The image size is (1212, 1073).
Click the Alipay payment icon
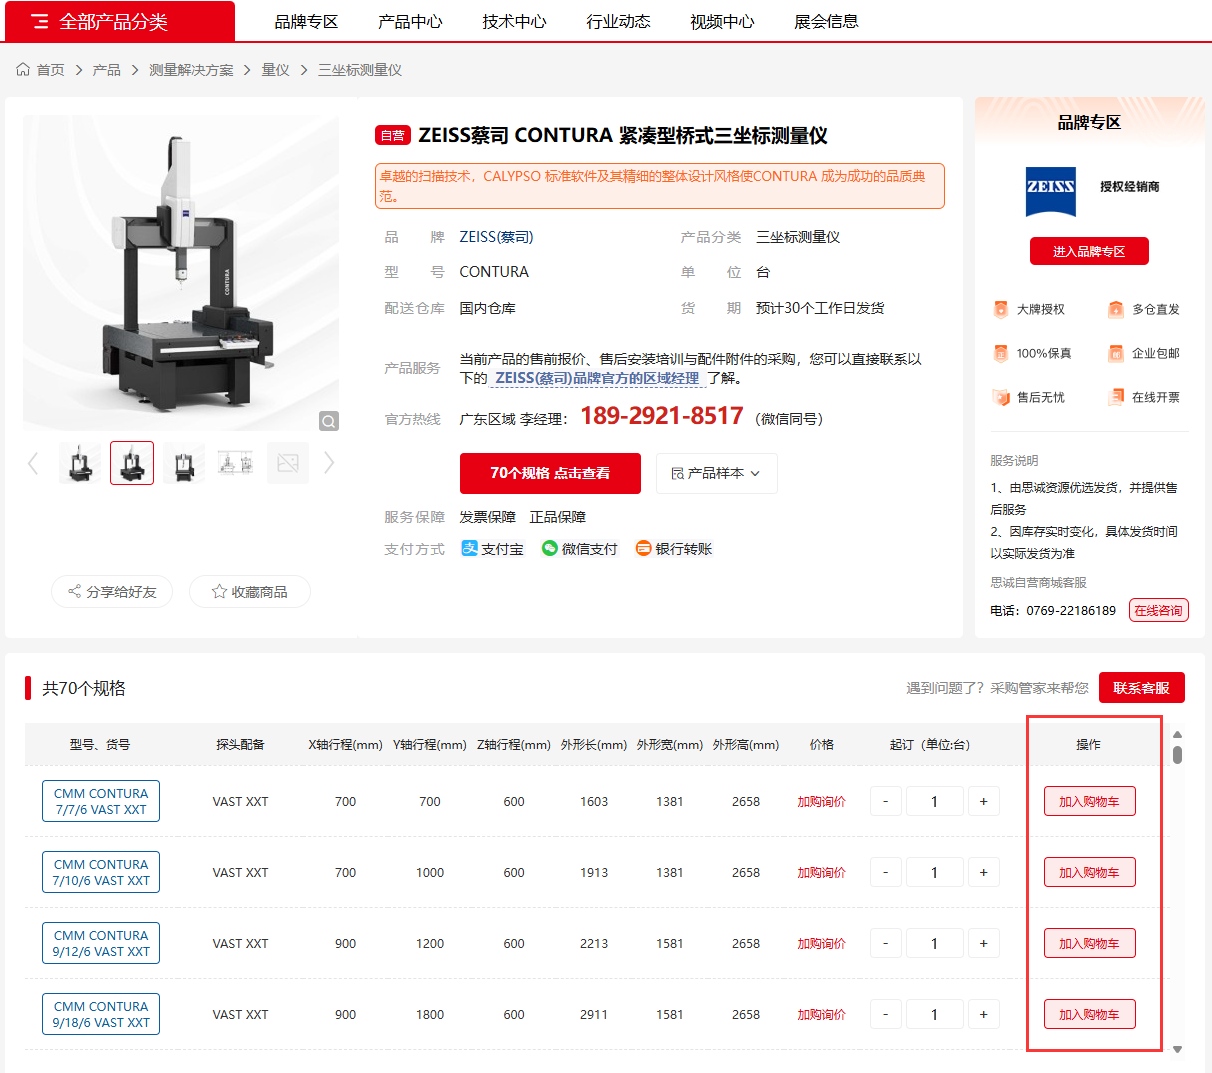[x=469, y=548]
